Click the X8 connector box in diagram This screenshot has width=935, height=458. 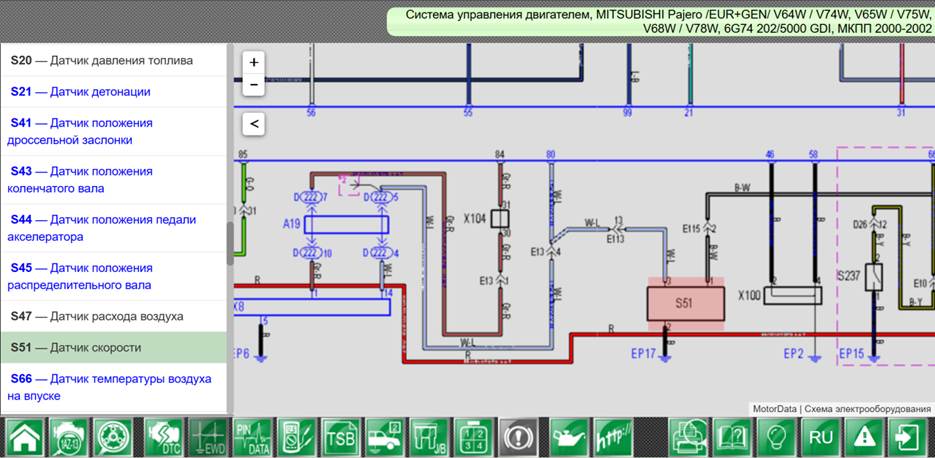(312, 307)
